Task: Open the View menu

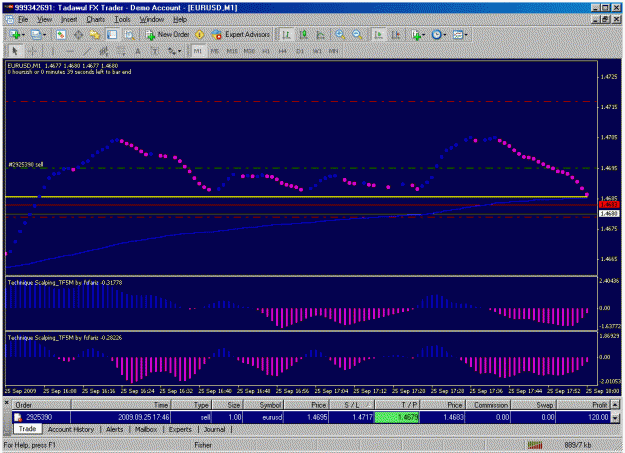Action: 45,20
